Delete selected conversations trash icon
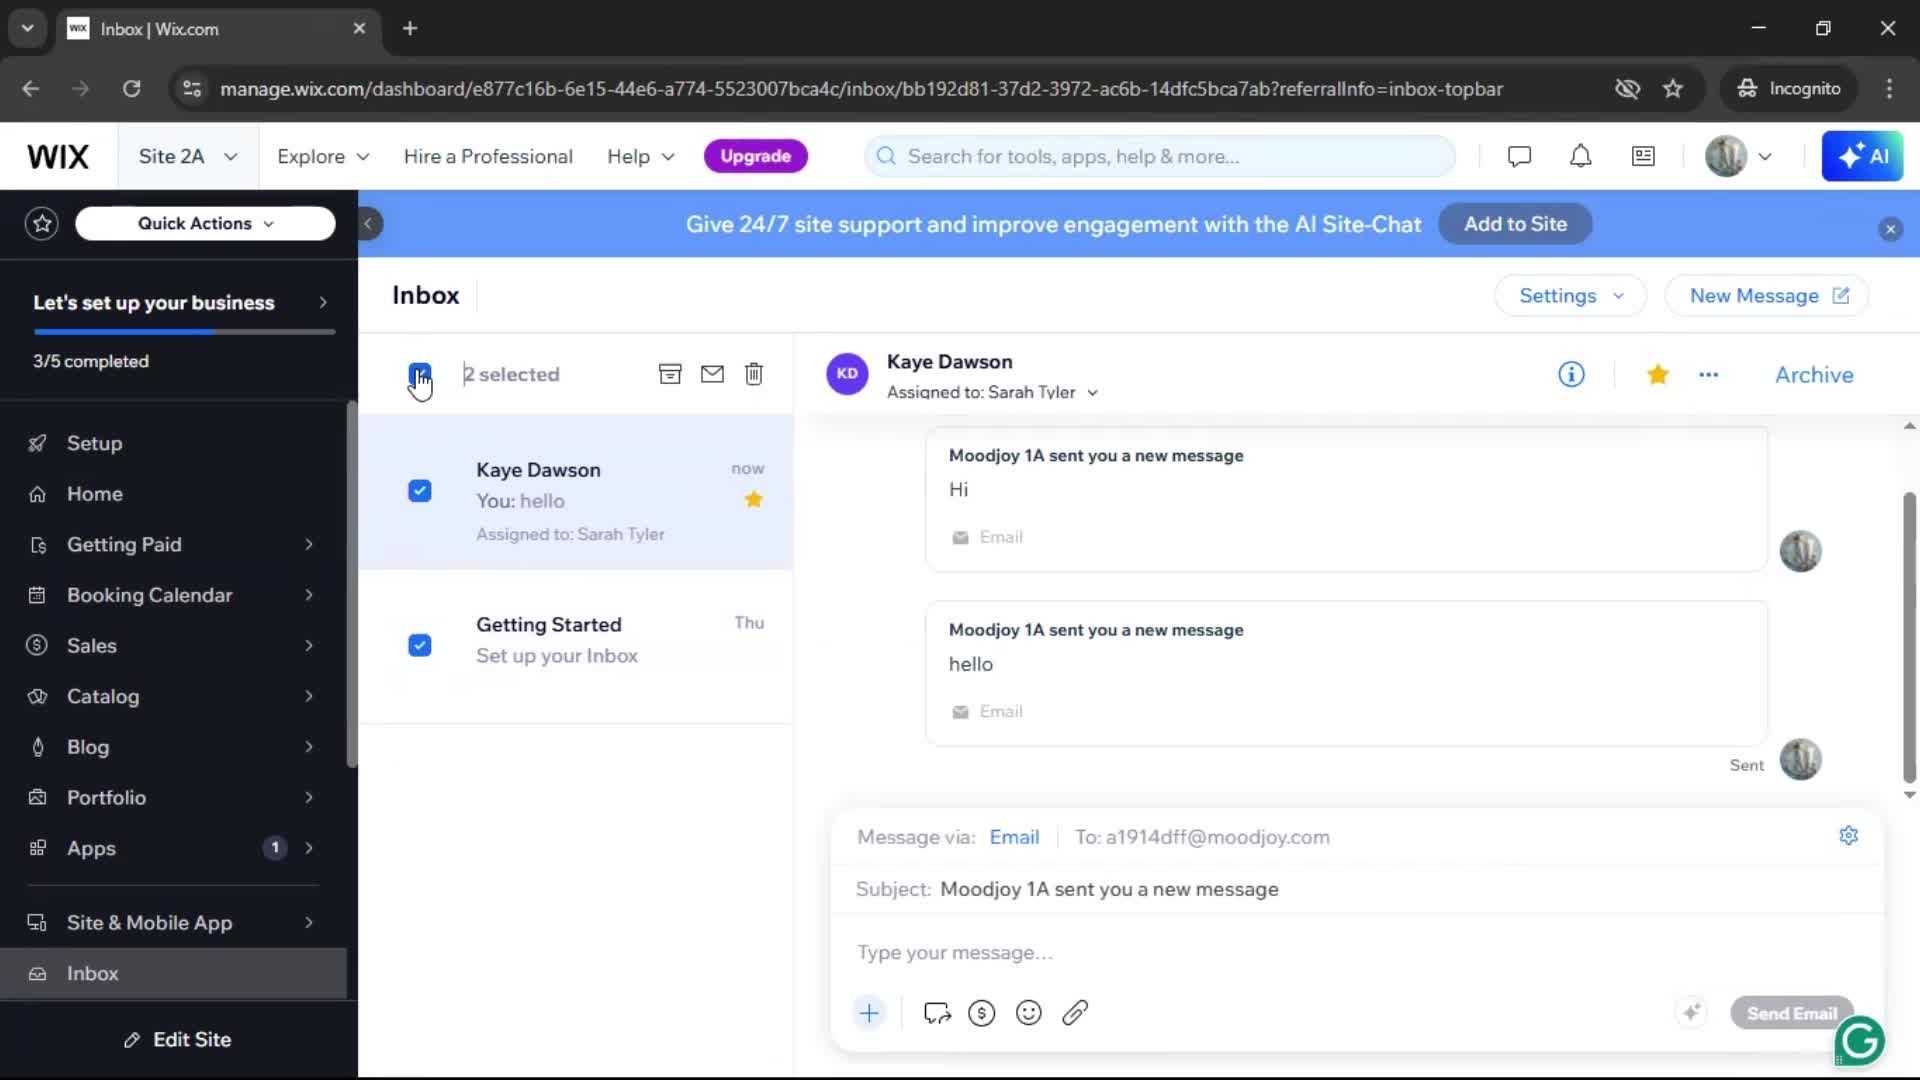 point(754,374)
